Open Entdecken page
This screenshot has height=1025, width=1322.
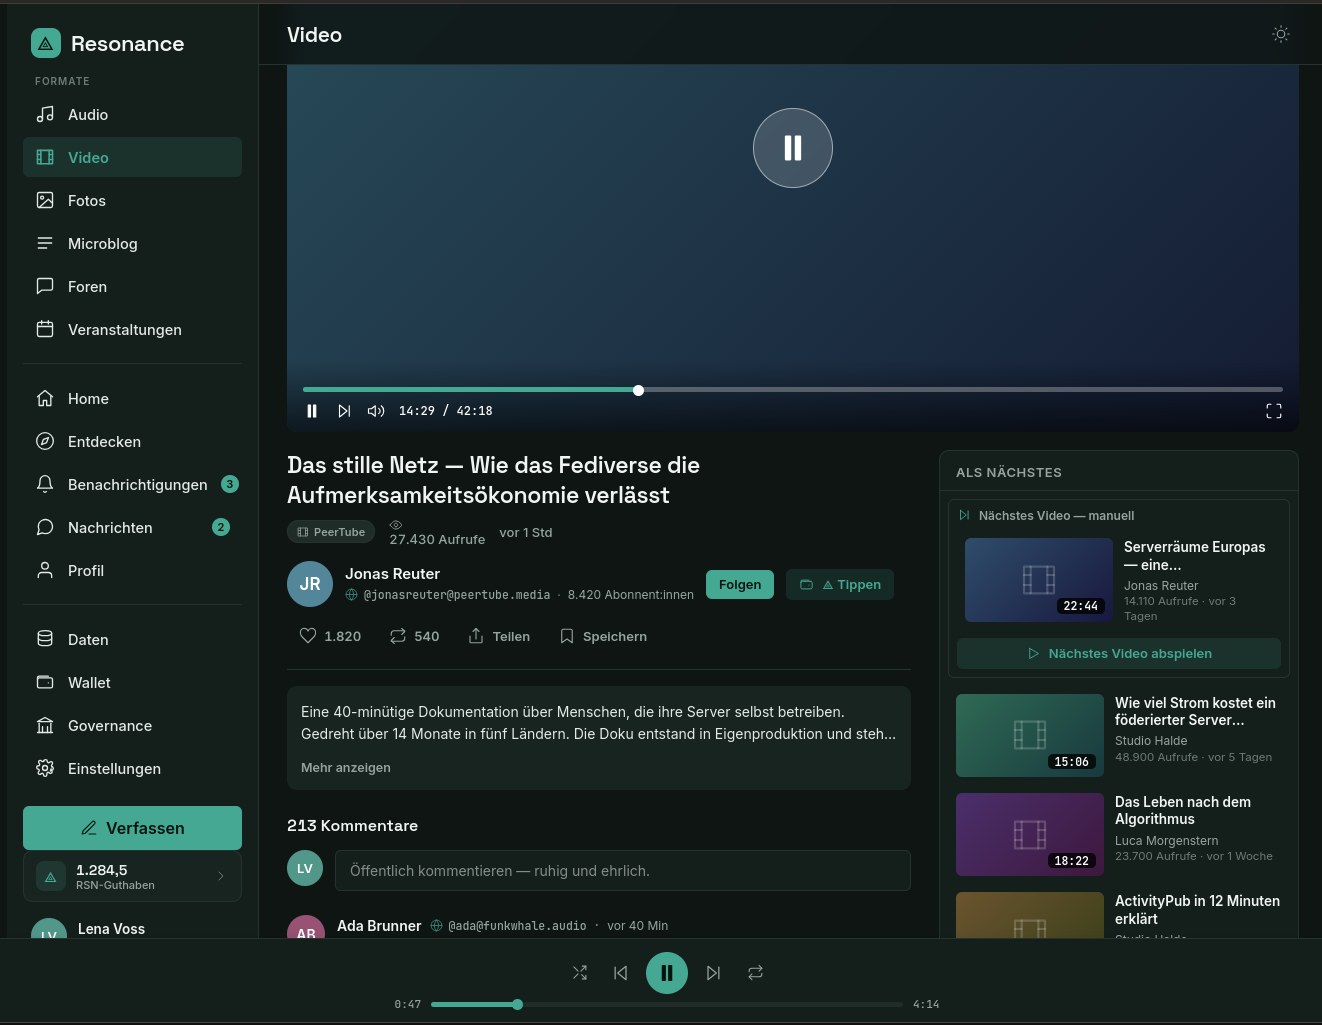[132, 442]
